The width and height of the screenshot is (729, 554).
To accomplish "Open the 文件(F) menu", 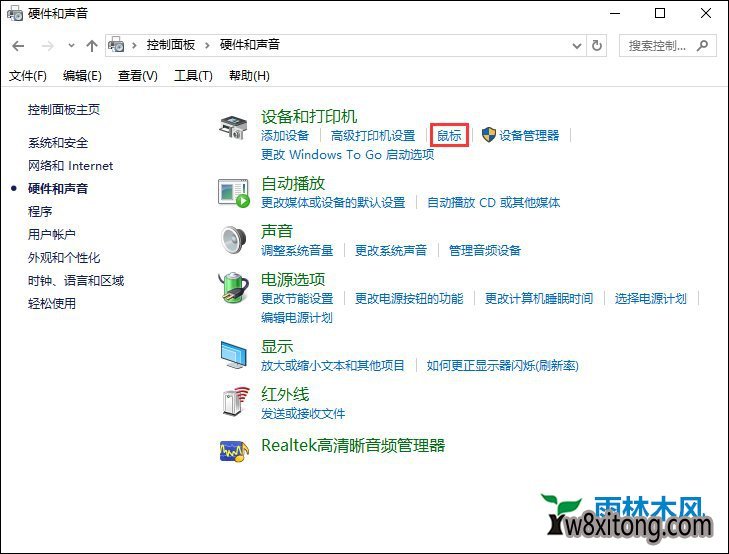I will pyautogui.click(x=28, y=76).
